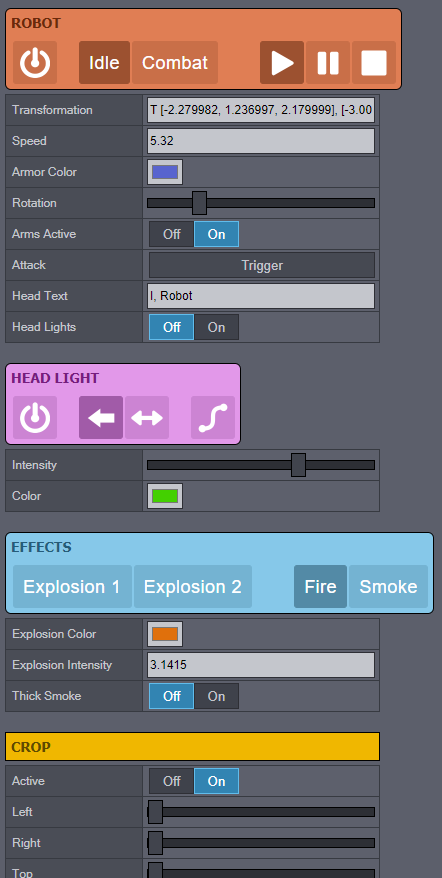442x878 pixels.
Task: Switch robot to Combat mode
Action: (175, 63)
